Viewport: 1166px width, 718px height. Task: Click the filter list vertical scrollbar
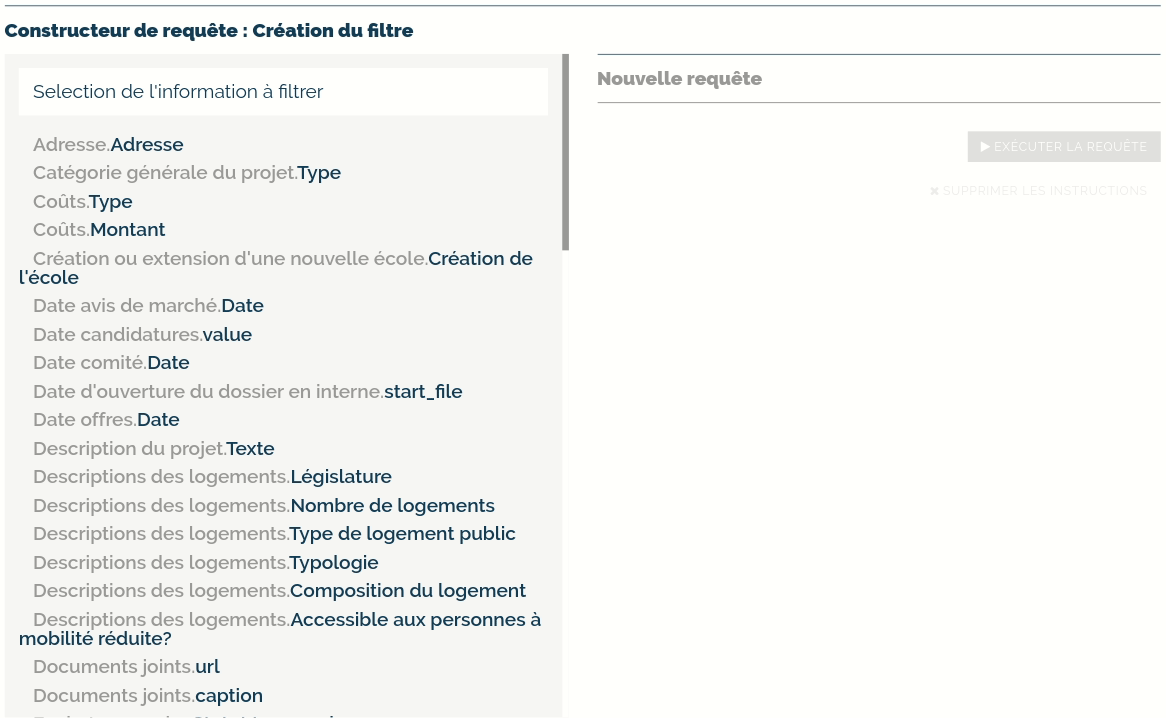pyautogui.click(x=565, y=152)
